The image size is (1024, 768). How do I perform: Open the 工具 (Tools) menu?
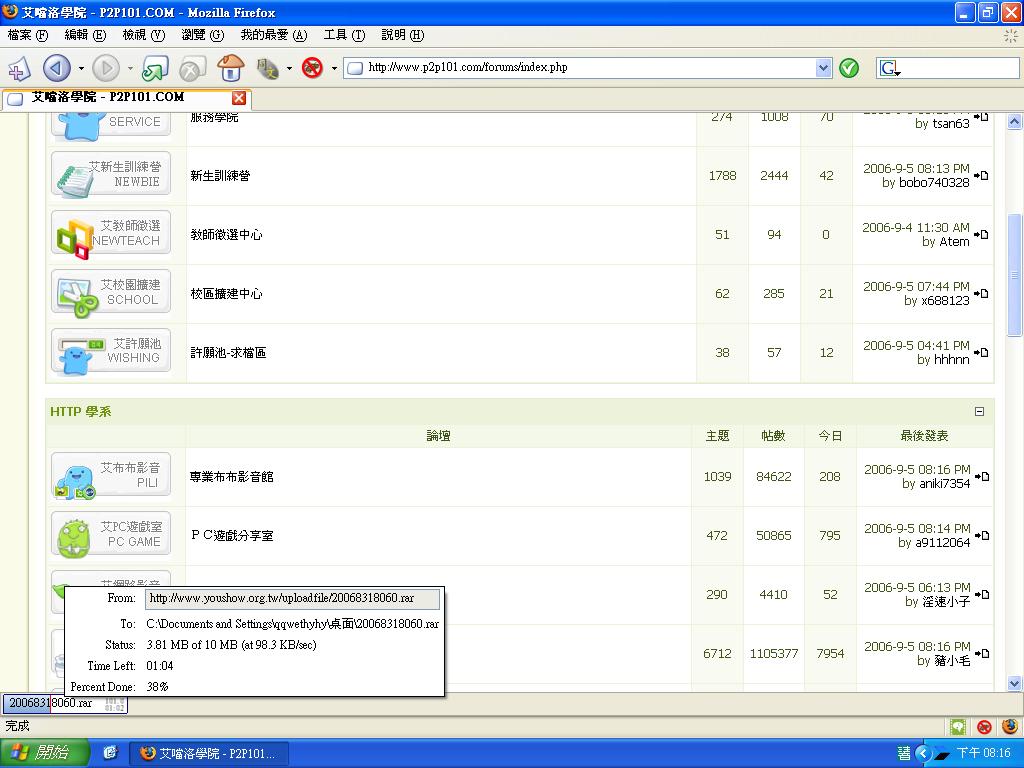tap(343, 35)
